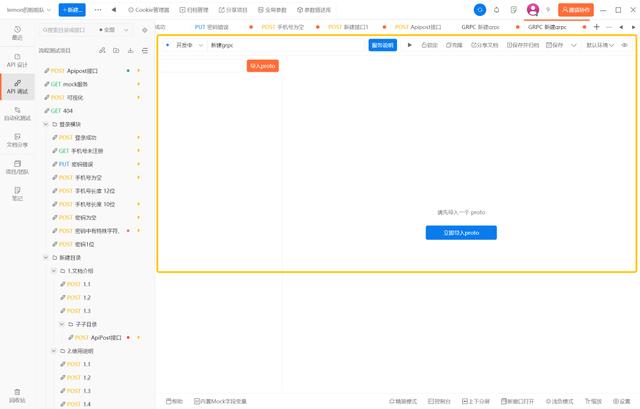Collapse the 1.文档介绍 folder
This screenshot has width=640, height=409.
53,271
